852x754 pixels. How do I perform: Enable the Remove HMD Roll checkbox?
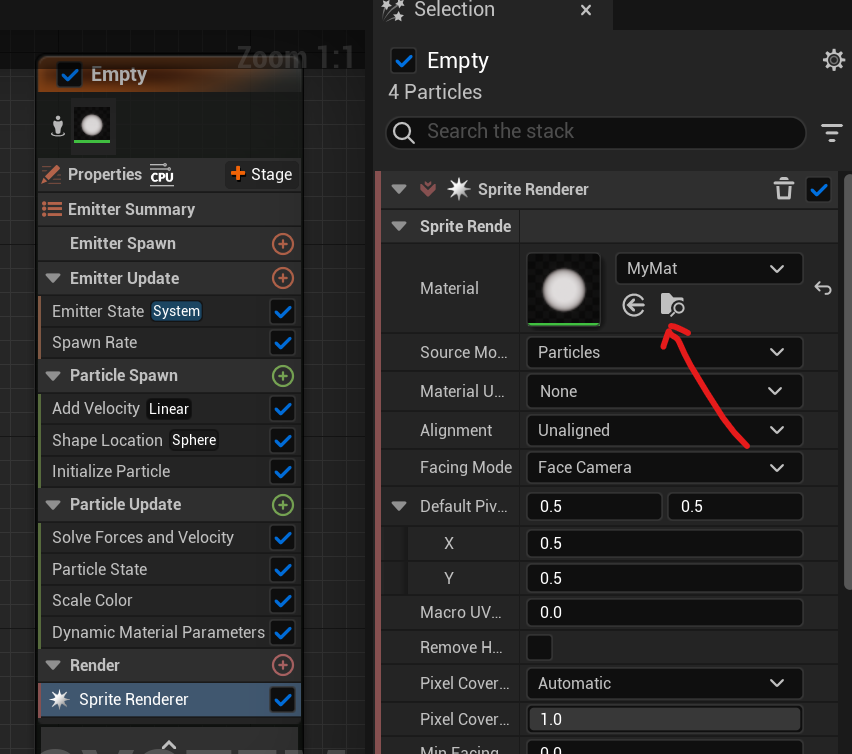[x=540, y=648]
